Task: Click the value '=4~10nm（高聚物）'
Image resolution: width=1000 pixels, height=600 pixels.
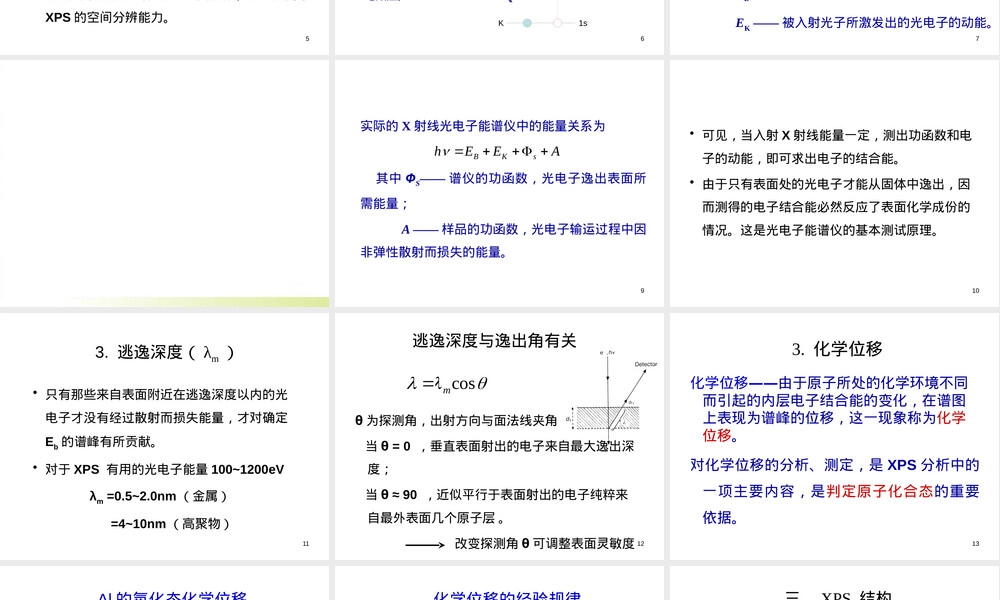Action: [x=171, y=524]
